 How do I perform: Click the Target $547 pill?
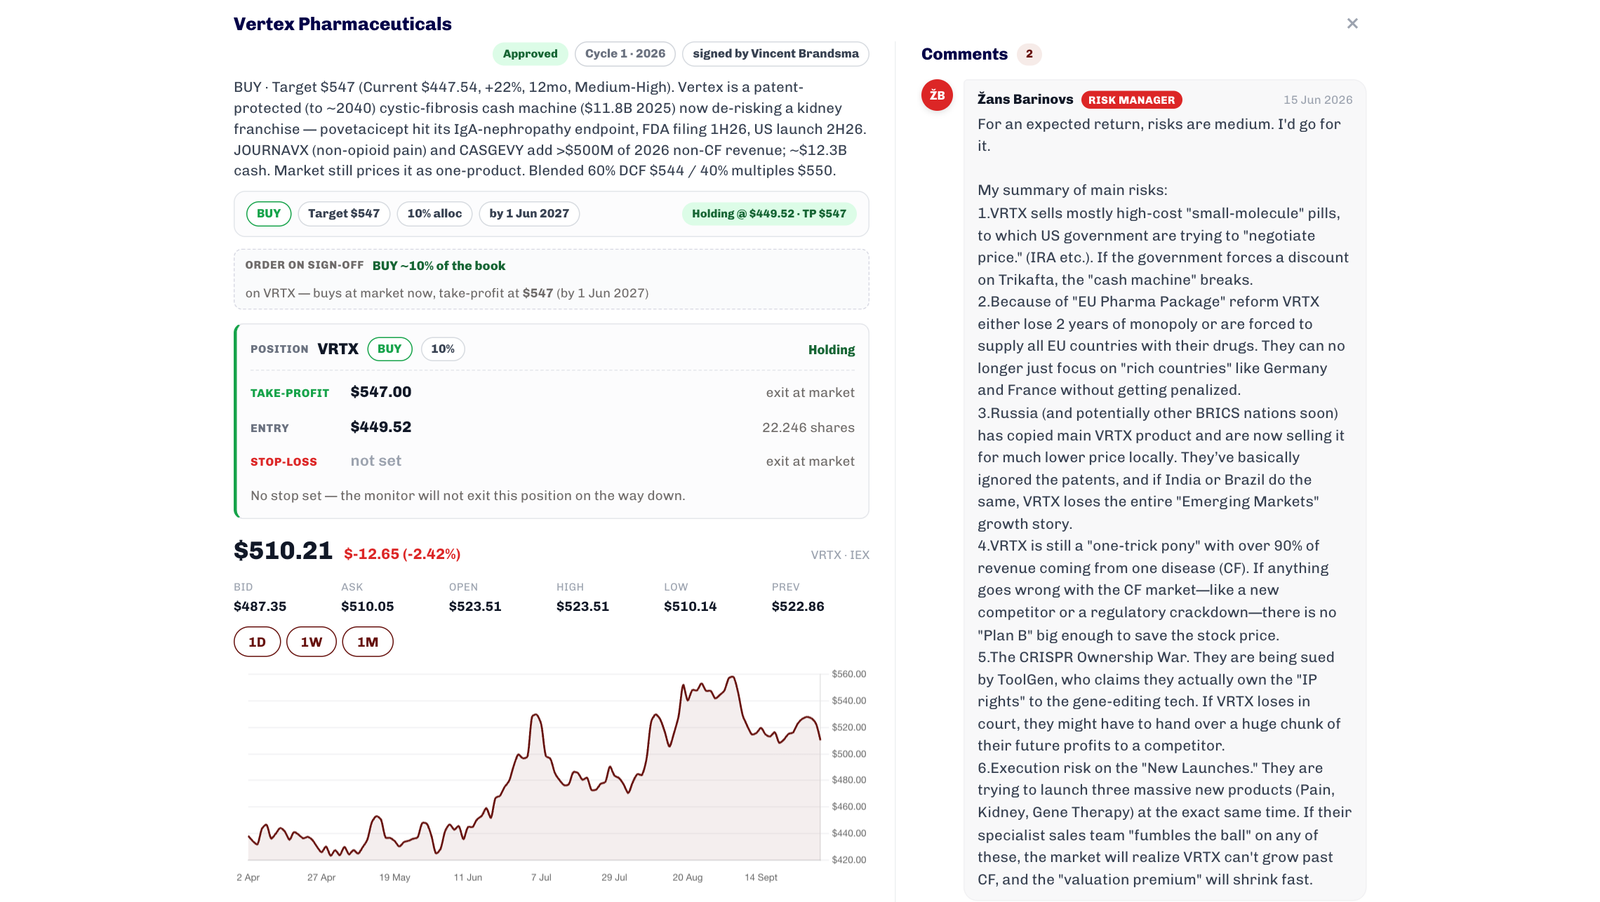[344, 214]
